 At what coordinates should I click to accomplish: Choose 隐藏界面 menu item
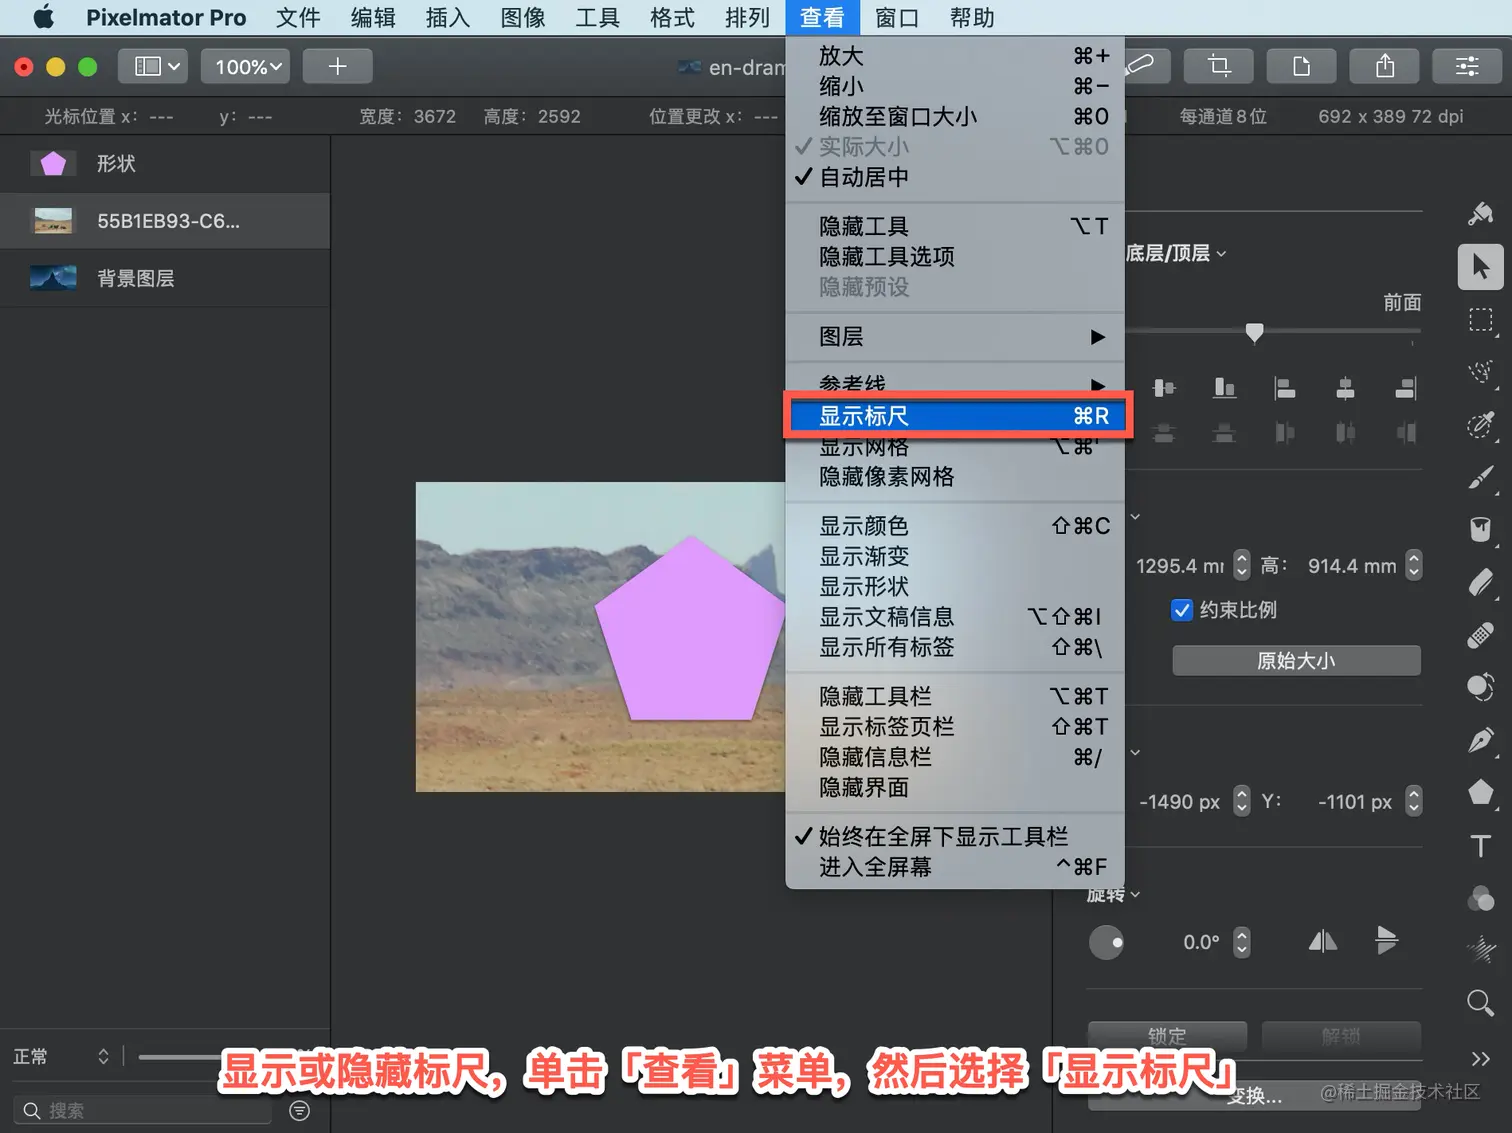tap(955, 787)
